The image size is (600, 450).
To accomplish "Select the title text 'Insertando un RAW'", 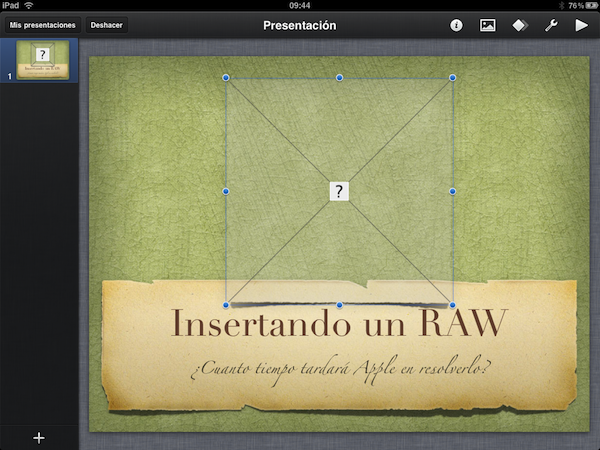I will [339, 323].
